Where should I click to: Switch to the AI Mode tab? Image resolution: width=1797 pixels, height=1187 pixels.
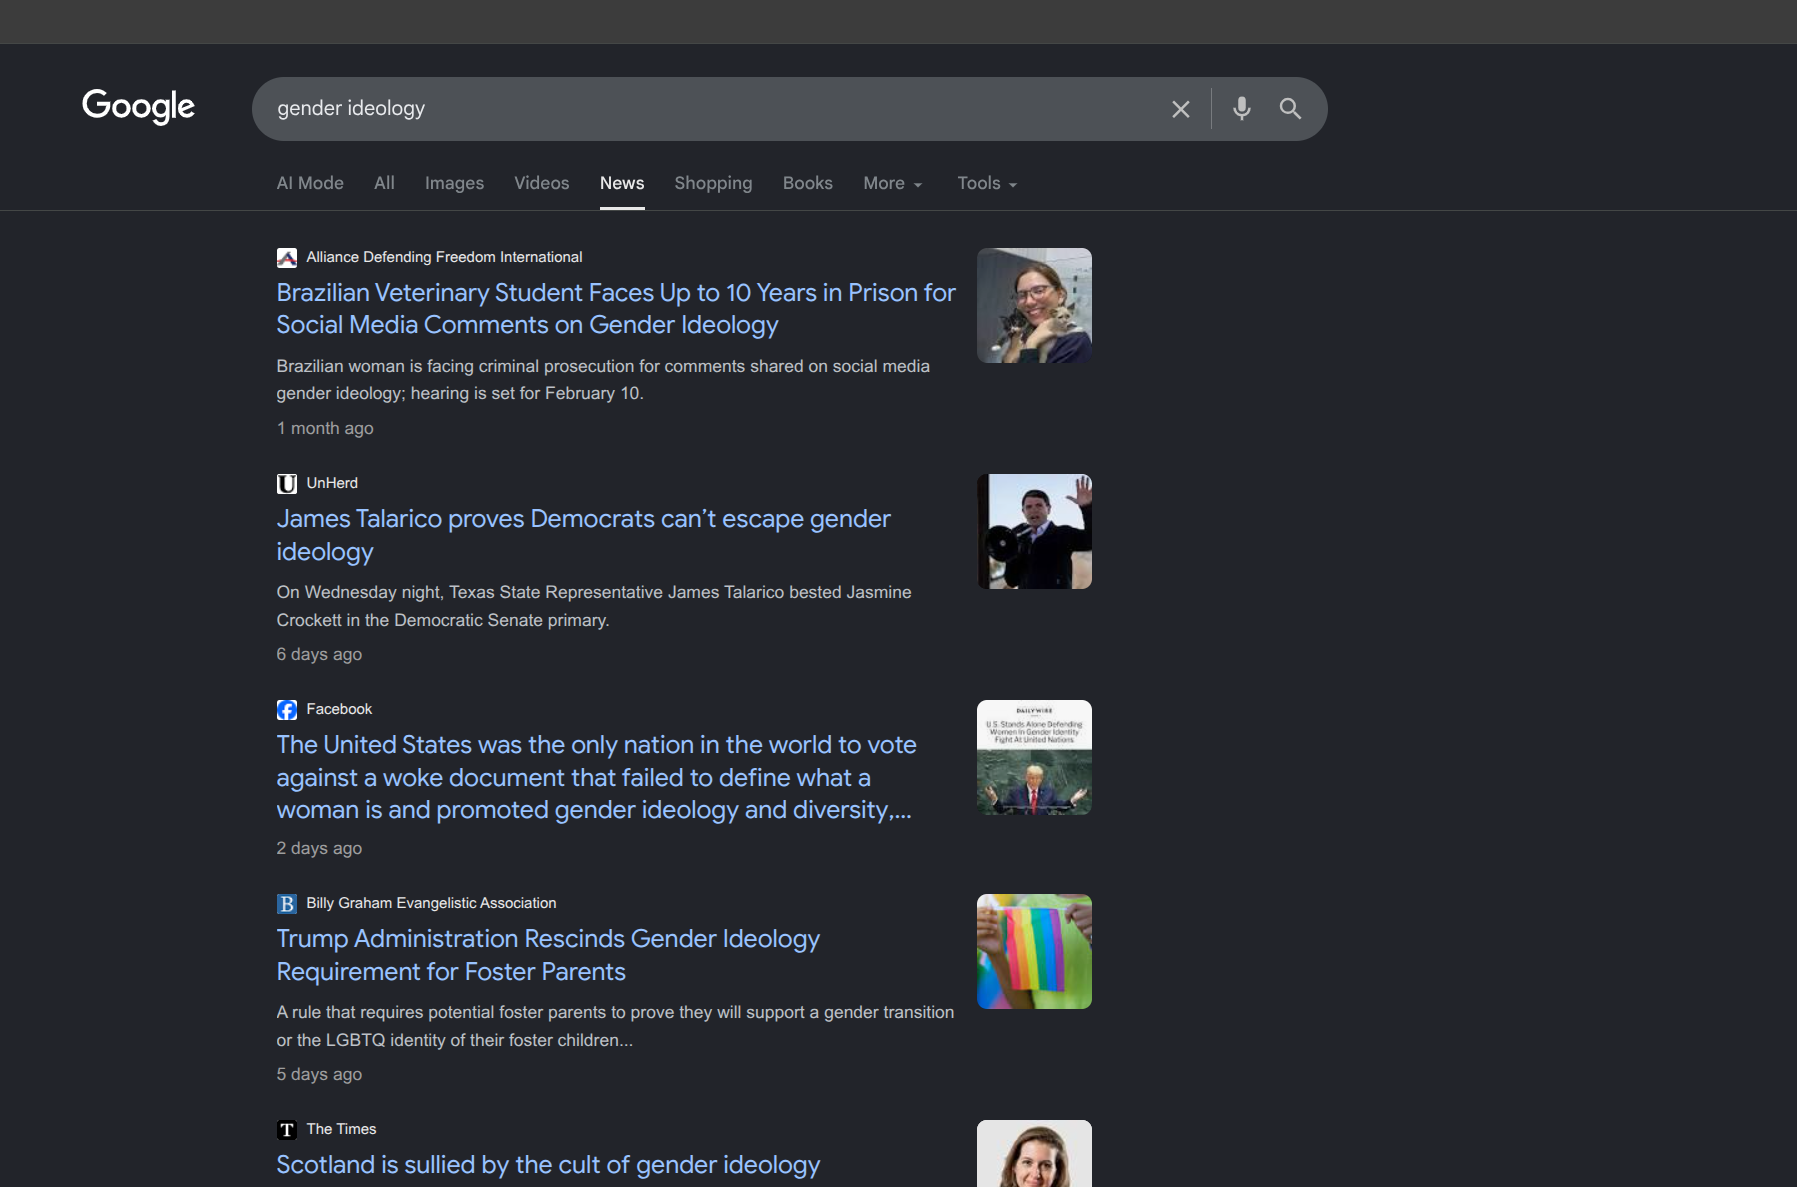310,183
